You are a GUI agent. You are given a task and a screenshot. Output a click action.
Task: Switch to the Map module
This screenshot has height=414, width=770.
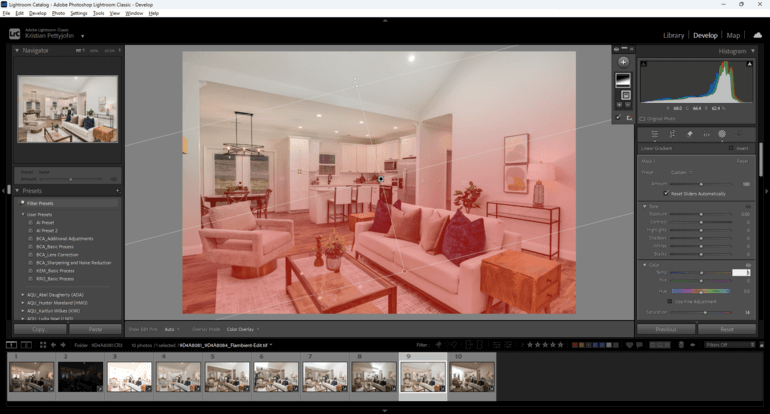(733, 35)
